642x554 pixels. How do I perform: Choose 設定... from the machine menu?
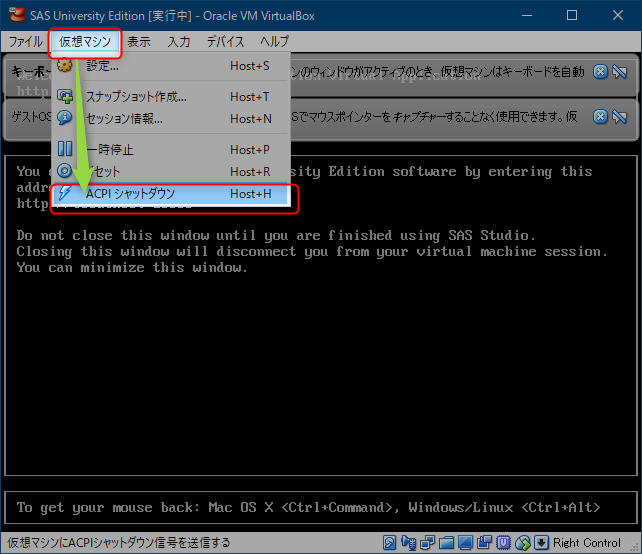point(171,66)
